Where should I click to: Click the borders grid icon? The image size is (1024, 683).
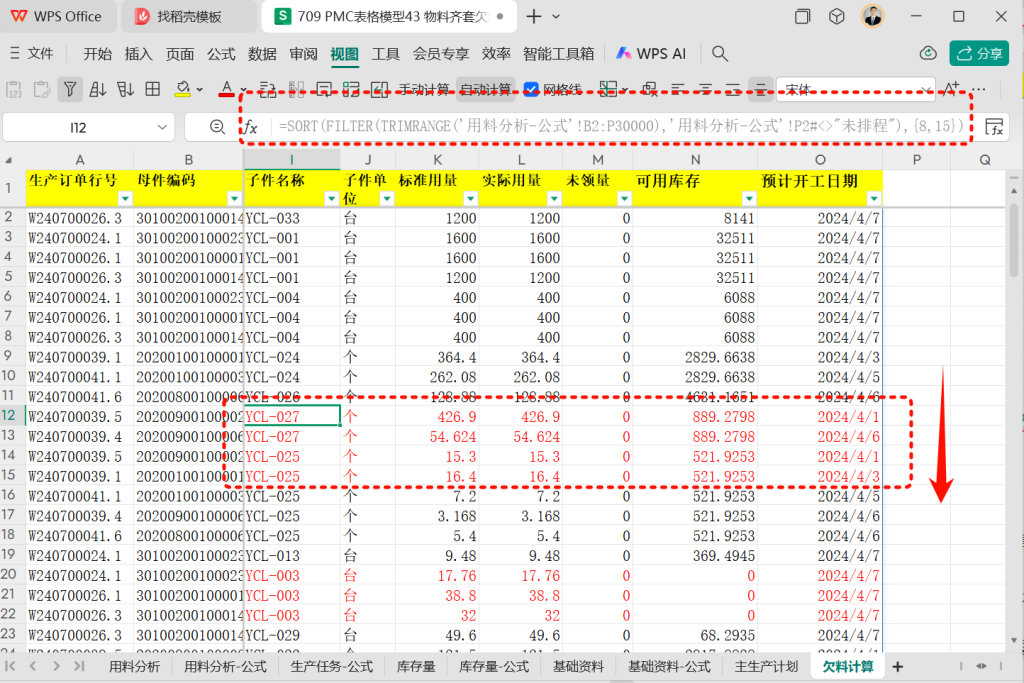click(x=153, y=89)
